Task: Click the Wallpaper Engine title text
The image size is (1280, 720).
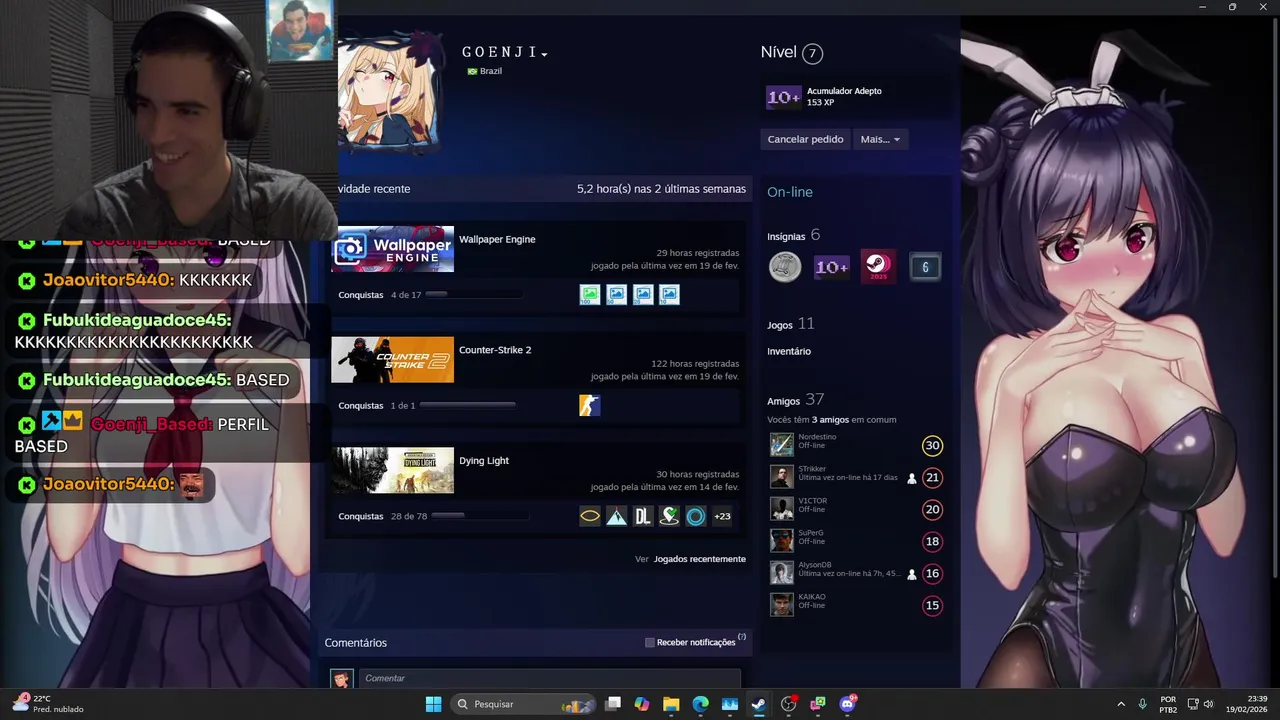Action: (x=497, y=239)
